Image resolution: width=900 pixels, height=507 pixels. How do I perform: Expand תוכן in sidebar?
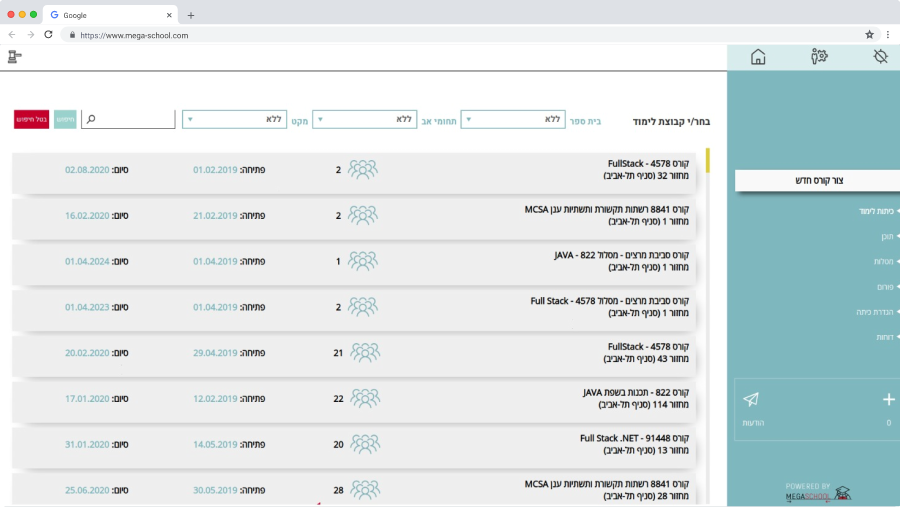pyautogui.click(x=889, y=237)
